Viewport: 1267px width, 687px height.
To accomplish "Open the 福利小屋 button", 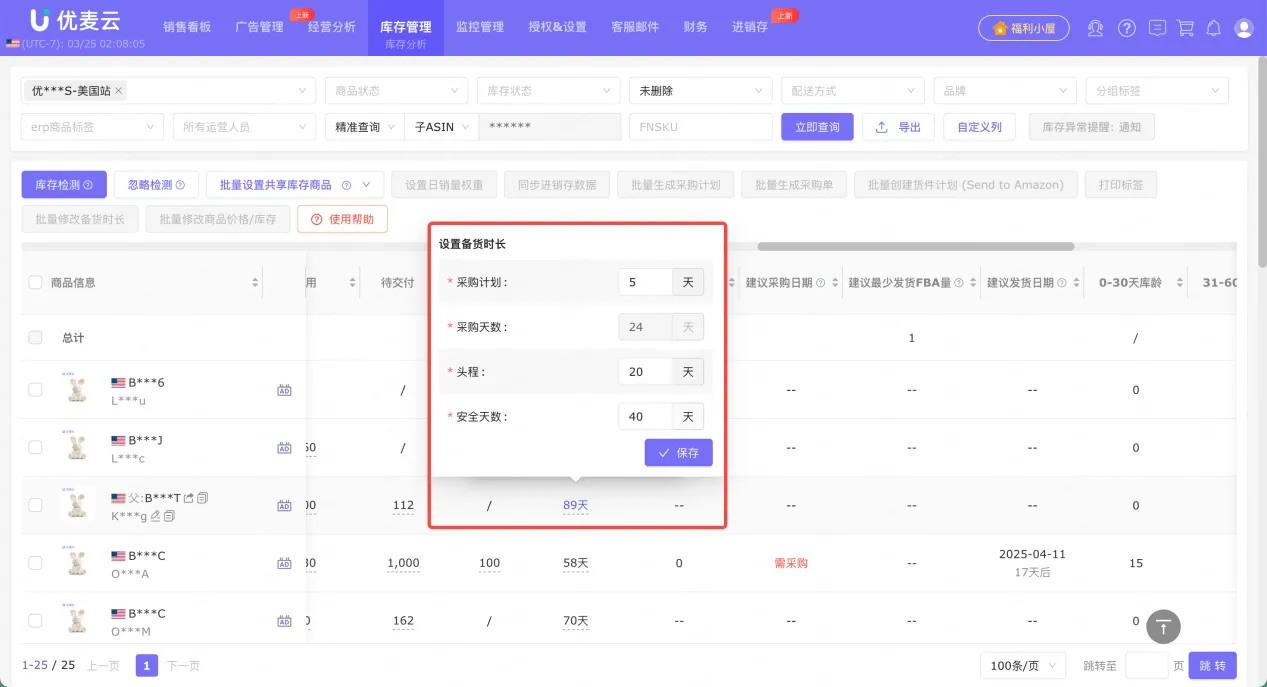I will pyautogui.click(x=1024, y=28).
